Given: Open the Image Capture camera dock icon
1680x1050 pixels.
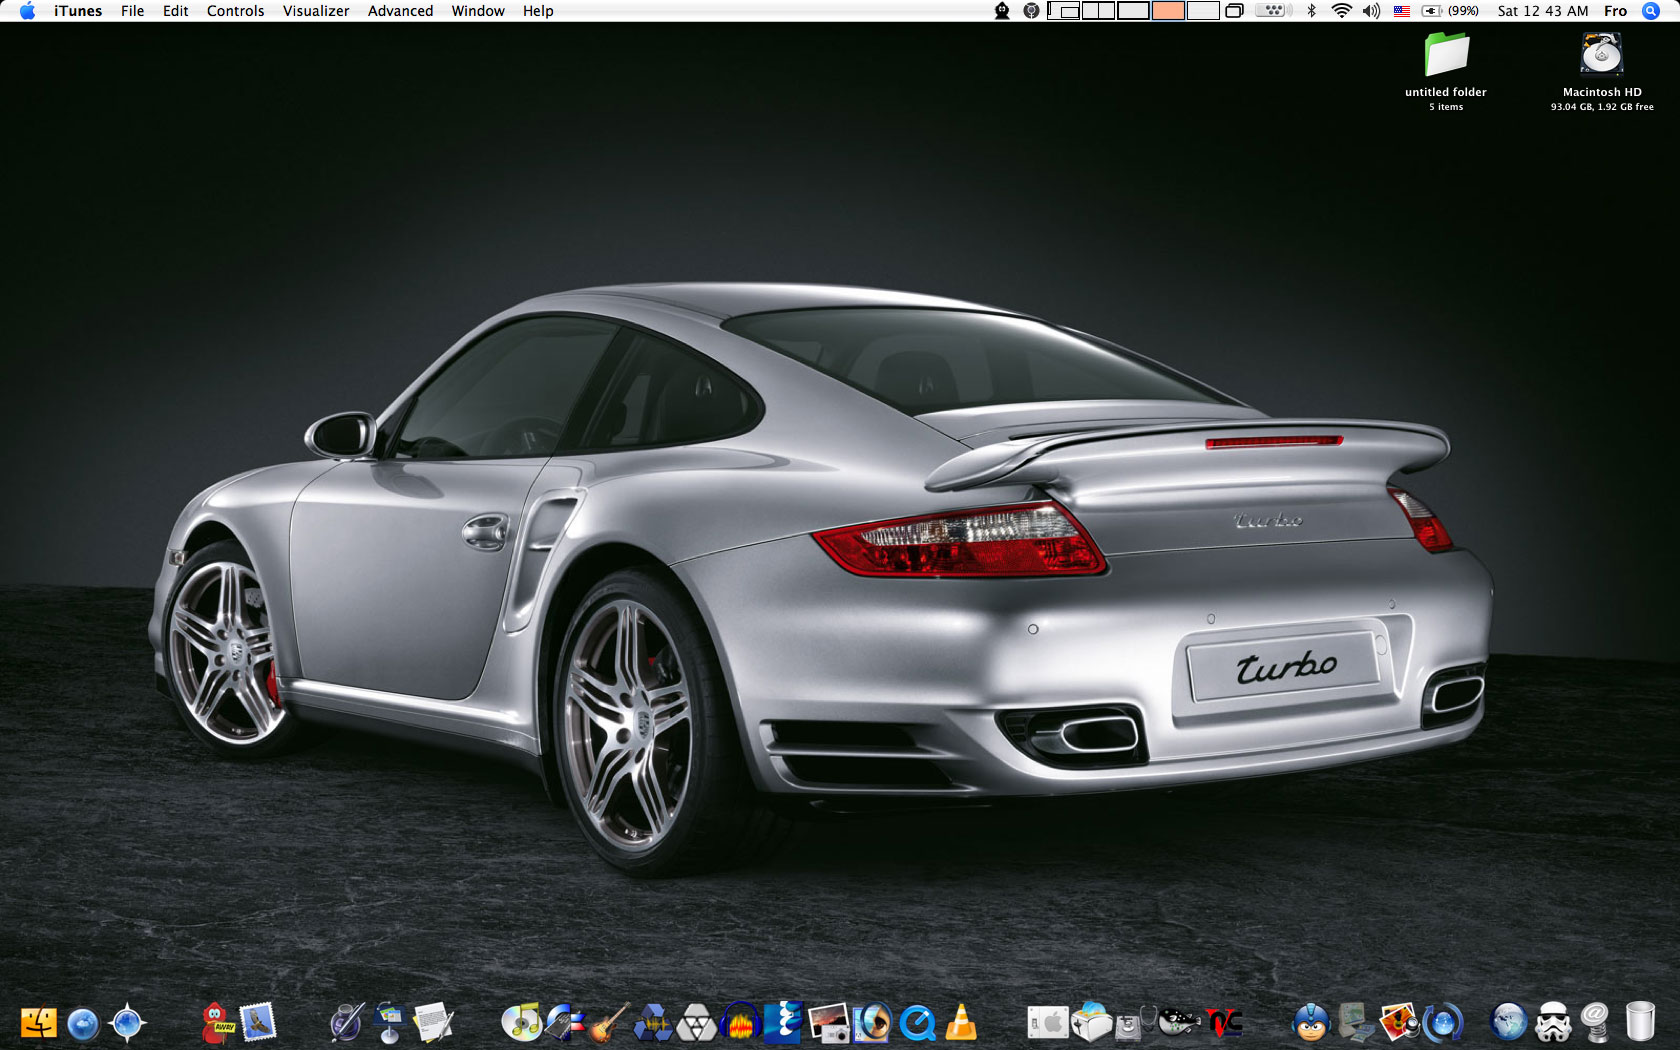Looking at the screenshot, I should point(828,1023).
